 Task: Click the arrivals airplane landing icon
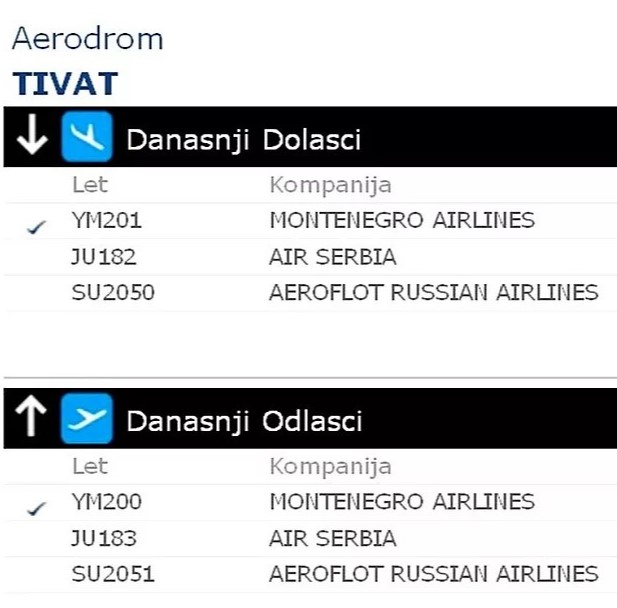(x=86, y=139)
